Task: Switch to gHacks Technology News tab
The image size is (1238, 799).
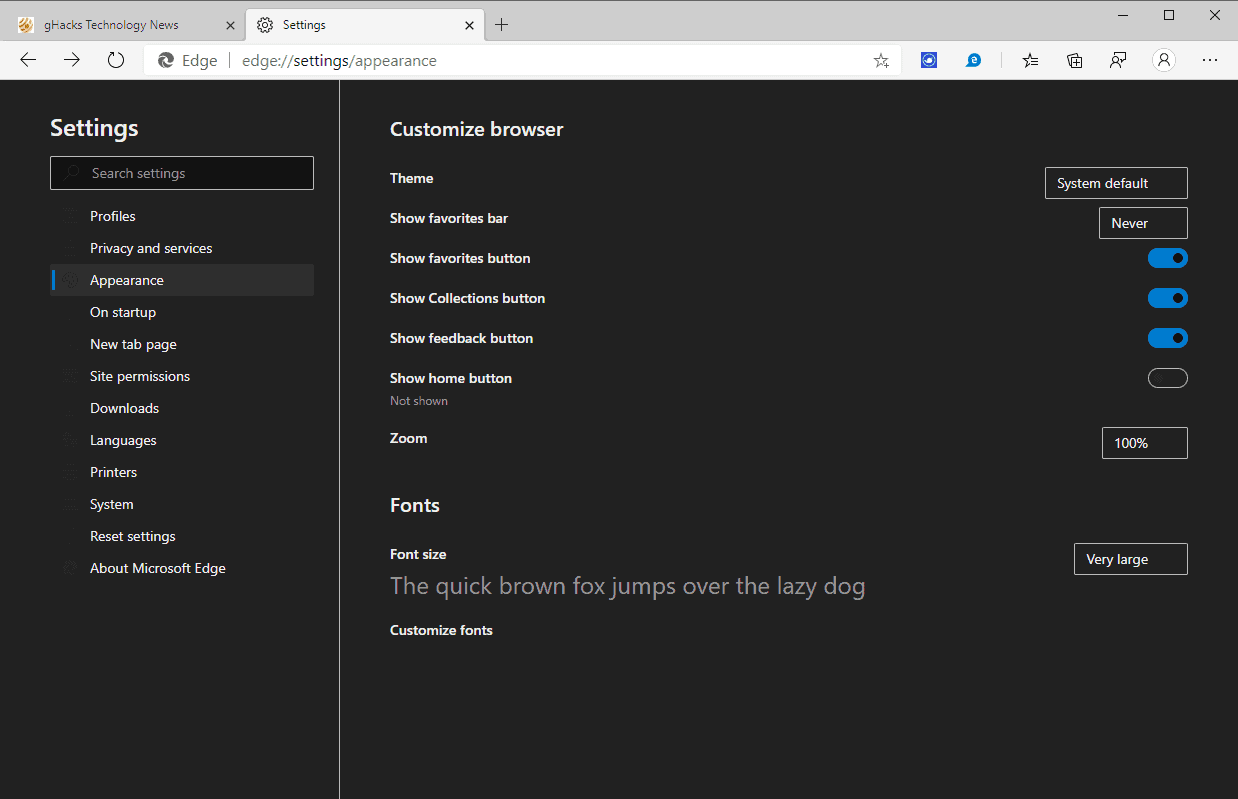Action: coord(127,25)
